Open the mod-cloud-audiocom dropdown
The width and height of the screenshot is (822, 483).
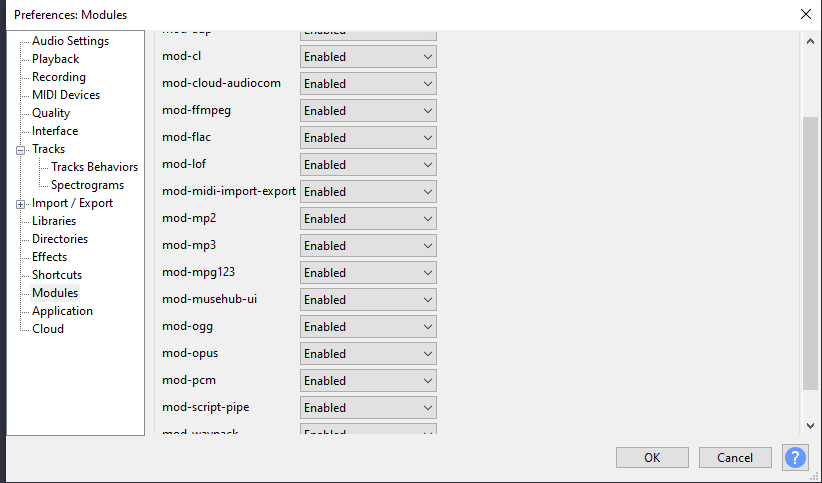pos(368,84)
